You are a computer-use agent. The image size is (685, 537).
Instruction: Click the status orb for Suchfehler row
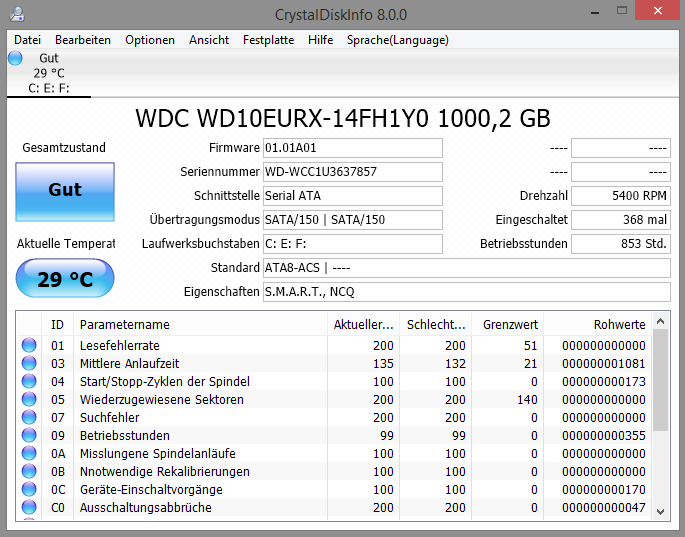(x=29, y=417)
